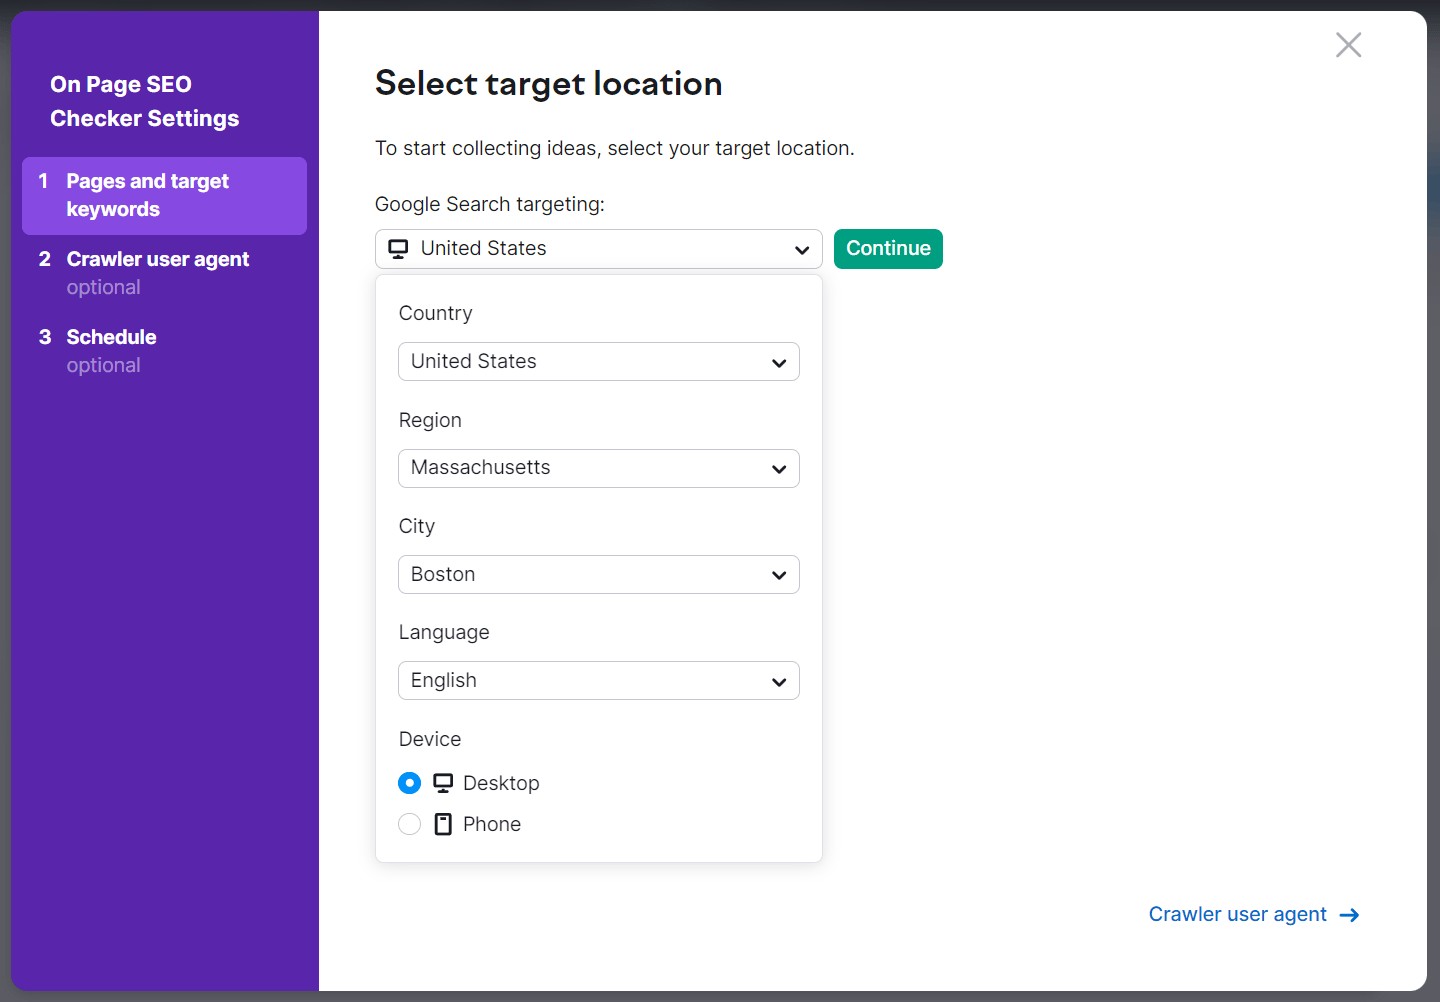This screenshot has width=1440, height=1002.
Task: Open the Language dropdown showing English
Action: click(x=598, y=680)
